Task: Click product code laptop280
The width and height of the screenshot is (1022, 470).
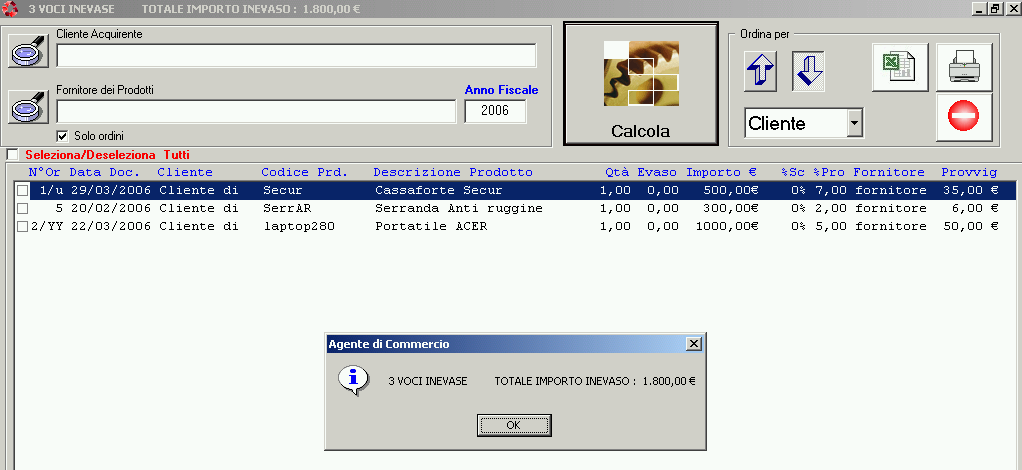Action: pos(299,227)
